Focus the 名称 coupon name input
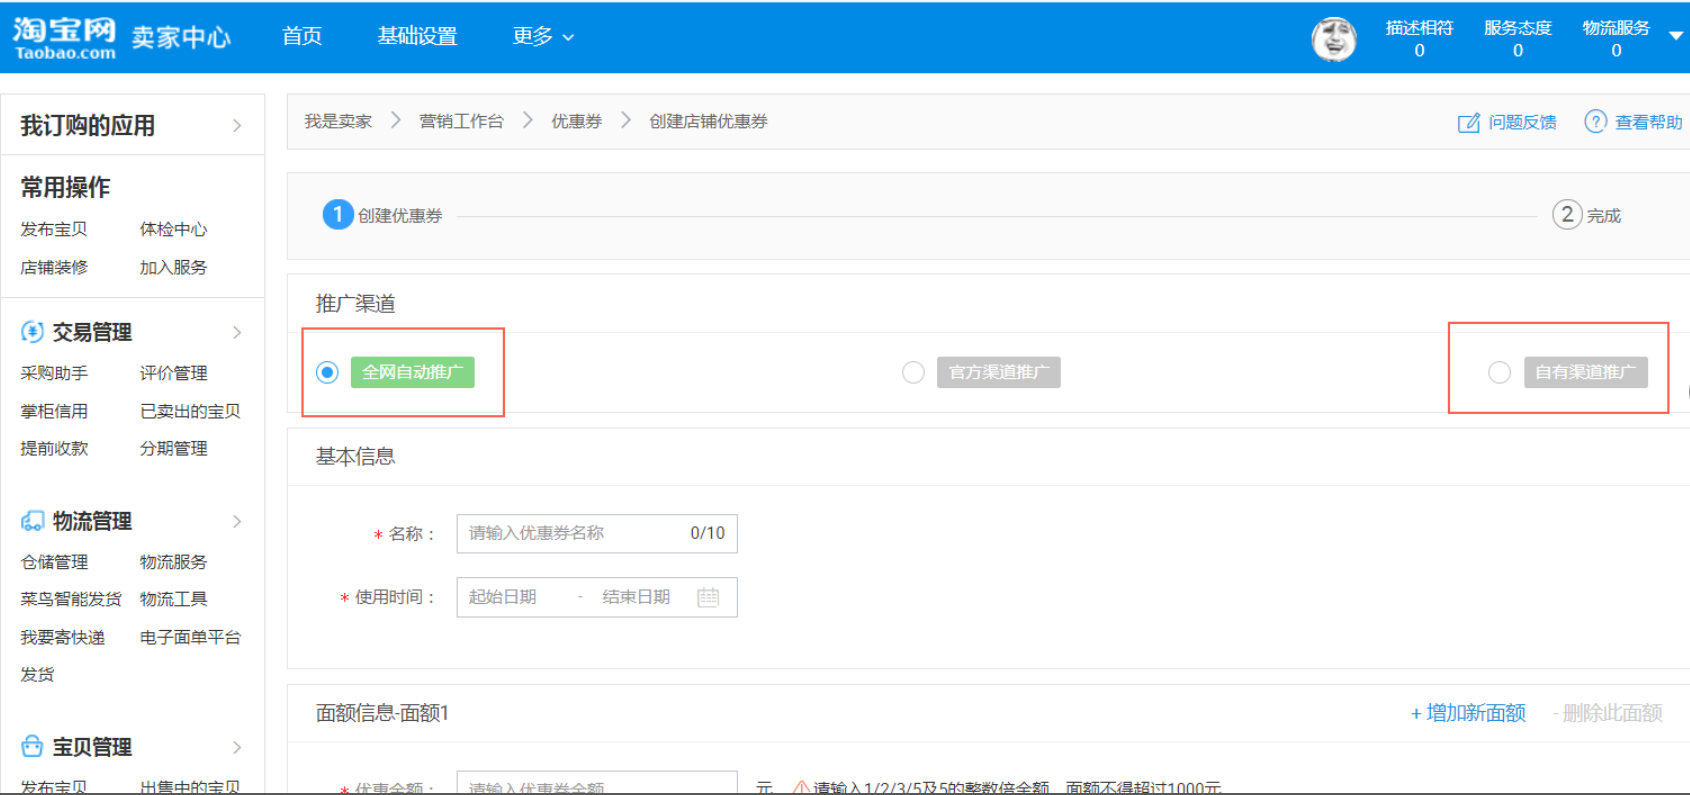1690x795 pixels. [x=597, y=533]
